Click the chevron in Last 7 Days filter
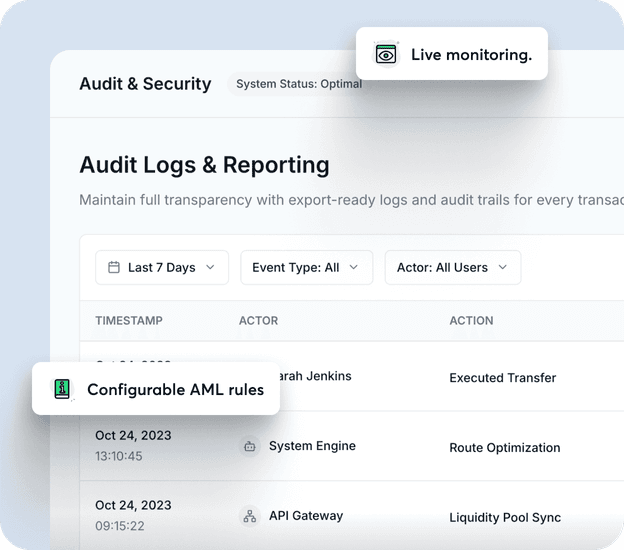Viewport: 624px width, 550px height. (210, 267)
